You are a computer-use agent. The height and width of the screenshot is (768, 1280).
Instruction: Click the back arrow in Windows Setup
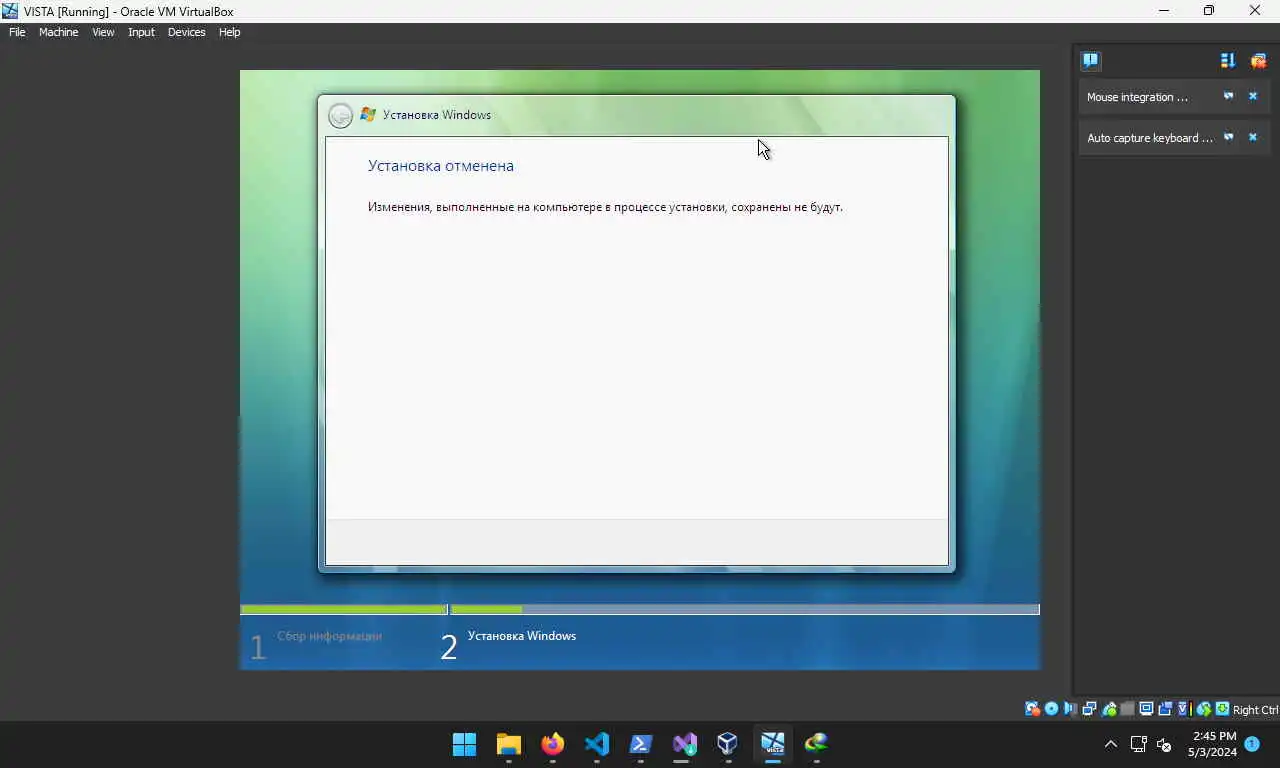coord(340,115)
